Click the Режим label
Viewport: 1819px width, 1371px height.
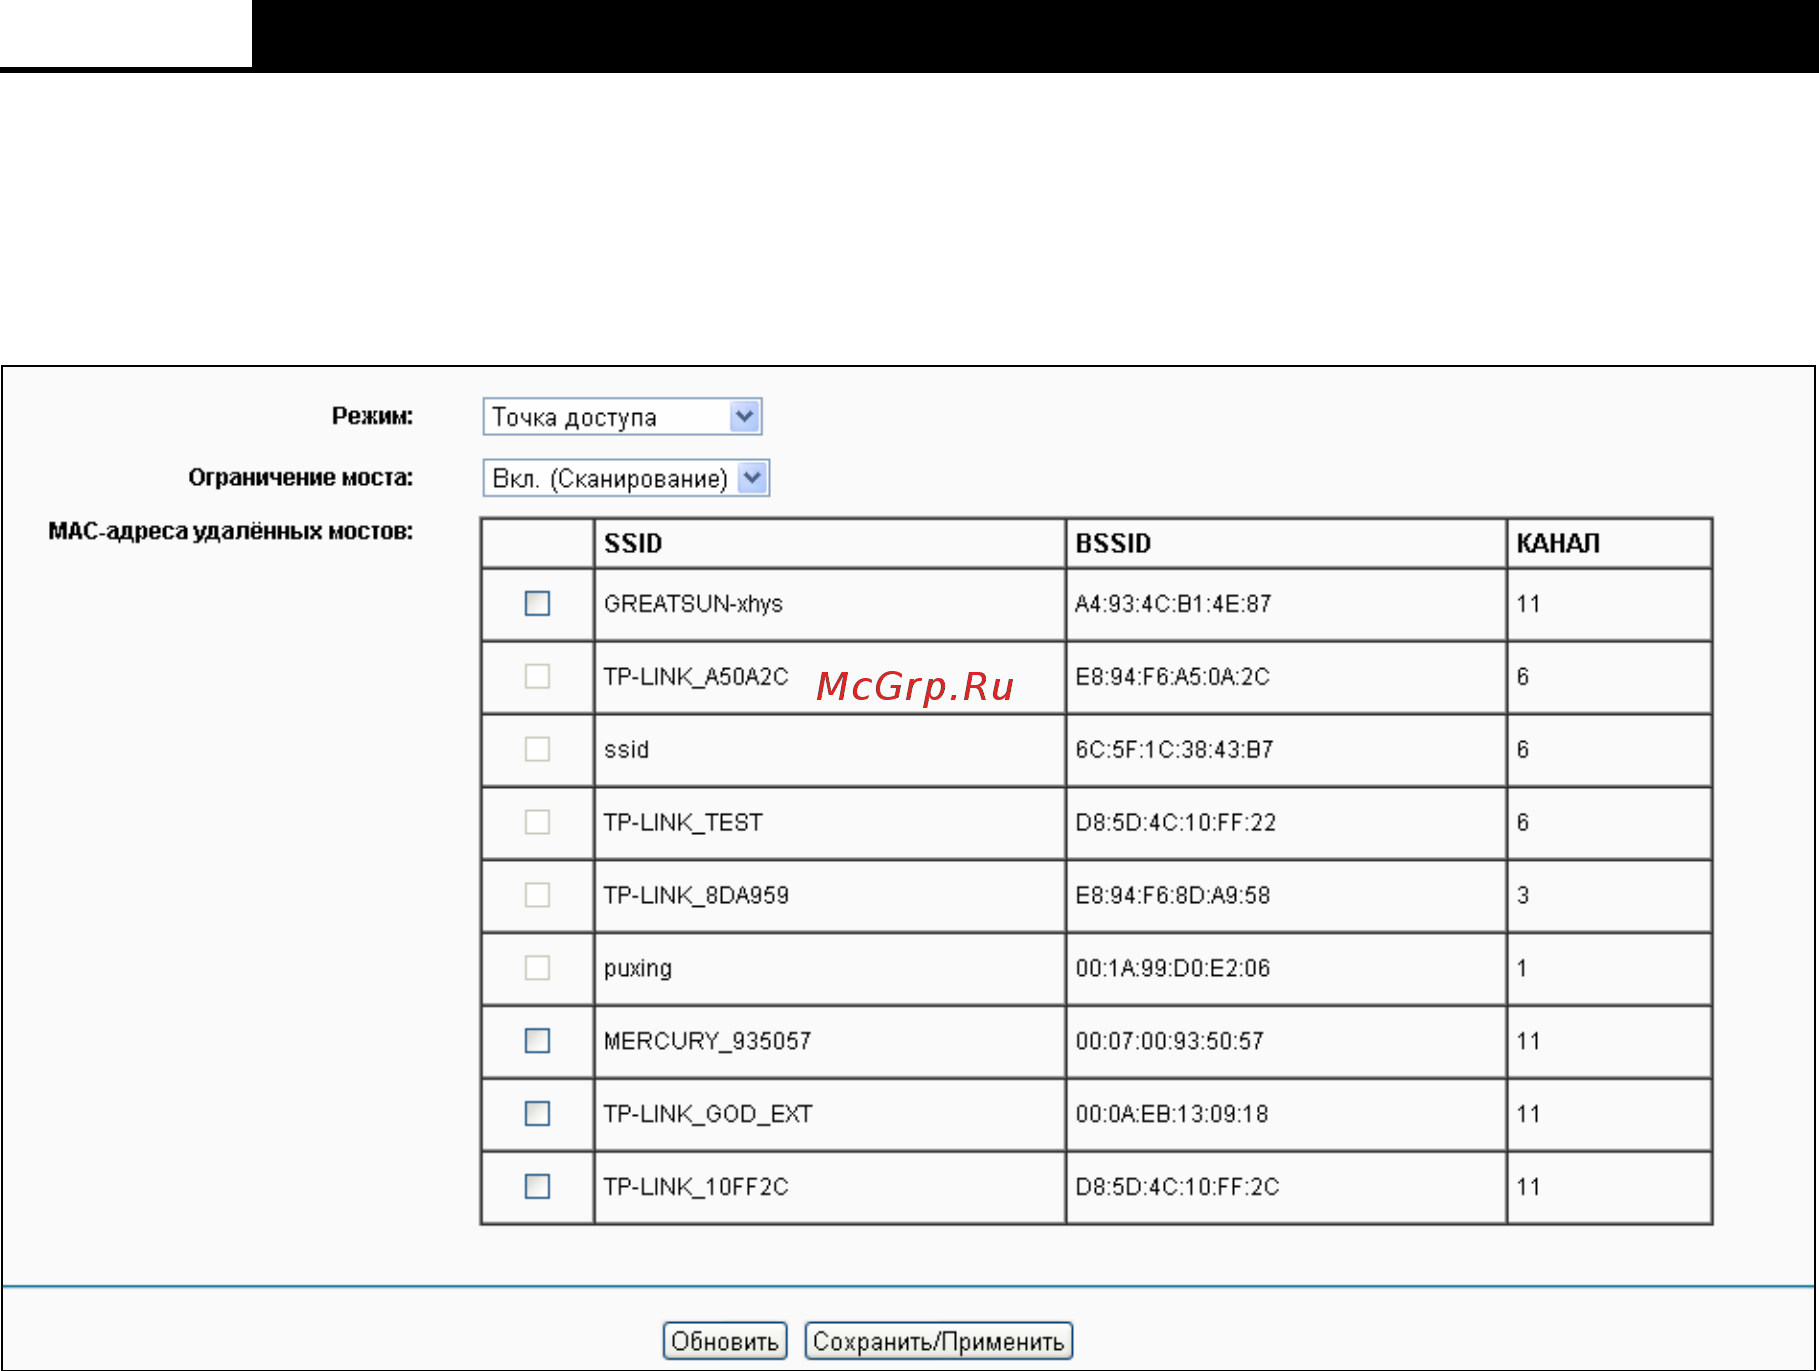(x=373, y=416)
